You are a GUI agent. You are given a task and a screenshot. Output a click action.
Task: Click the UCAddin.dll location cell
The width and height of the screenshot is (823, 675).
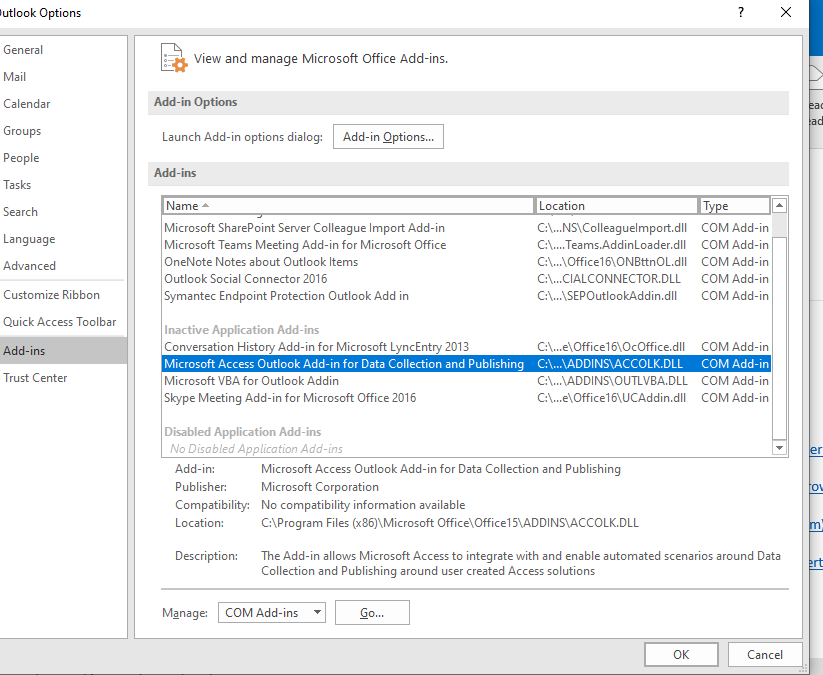pyautogui.click(x=611, y=398)
